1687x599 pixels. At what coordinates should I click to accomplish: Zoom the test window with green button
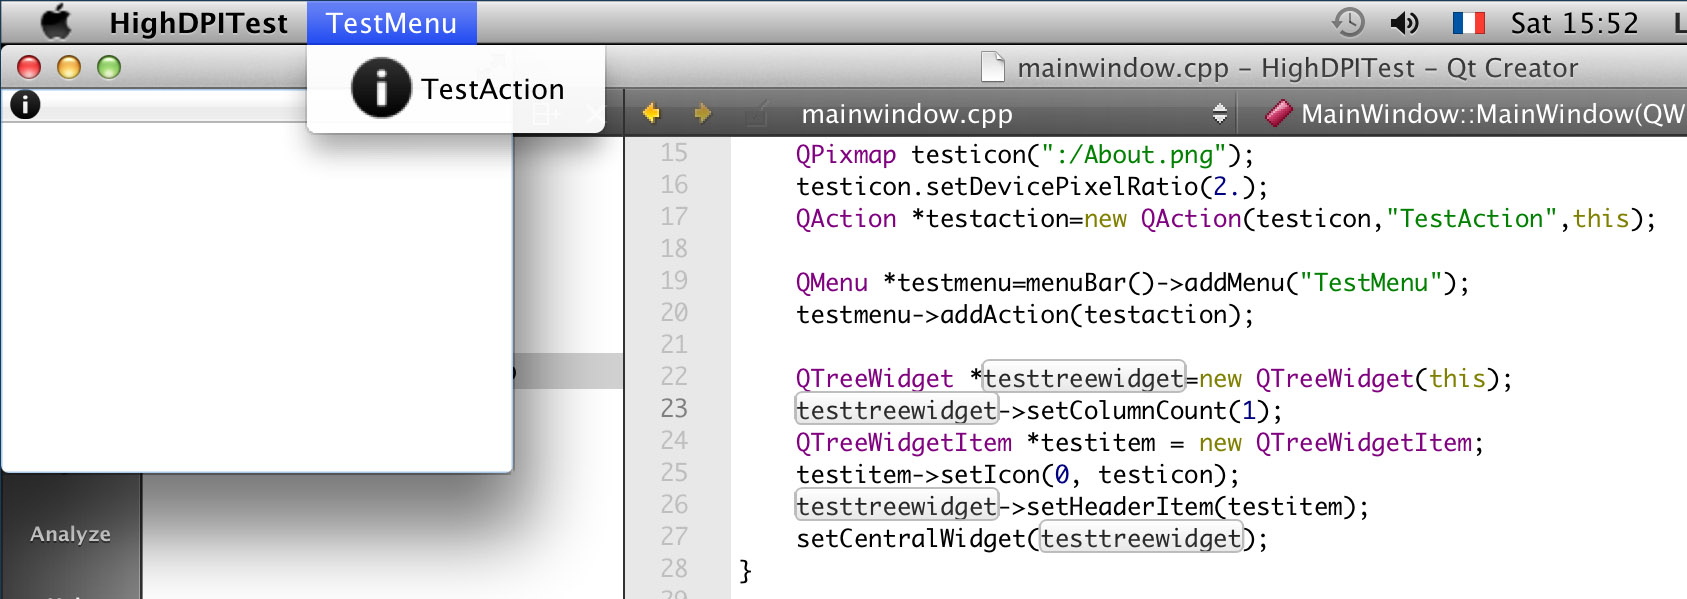tap(109, 67)
